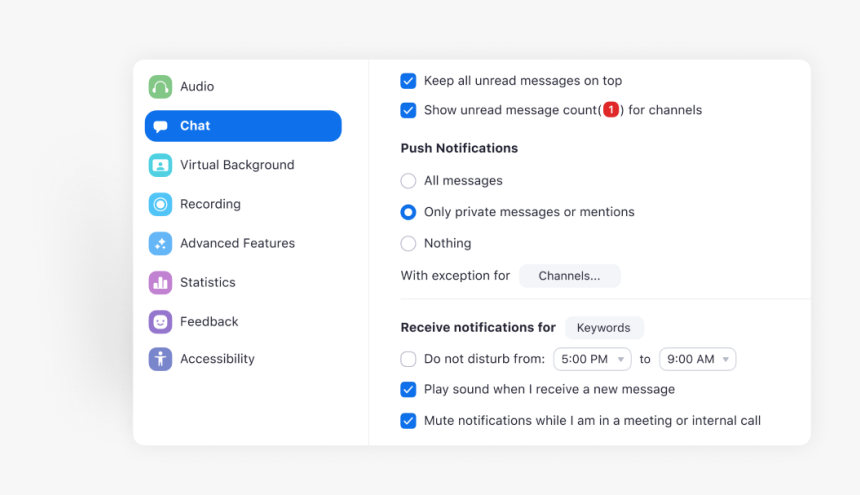Click the Virtual Background person icon
This screenshot has height=495, width=860.
click(x=160, y=165)
